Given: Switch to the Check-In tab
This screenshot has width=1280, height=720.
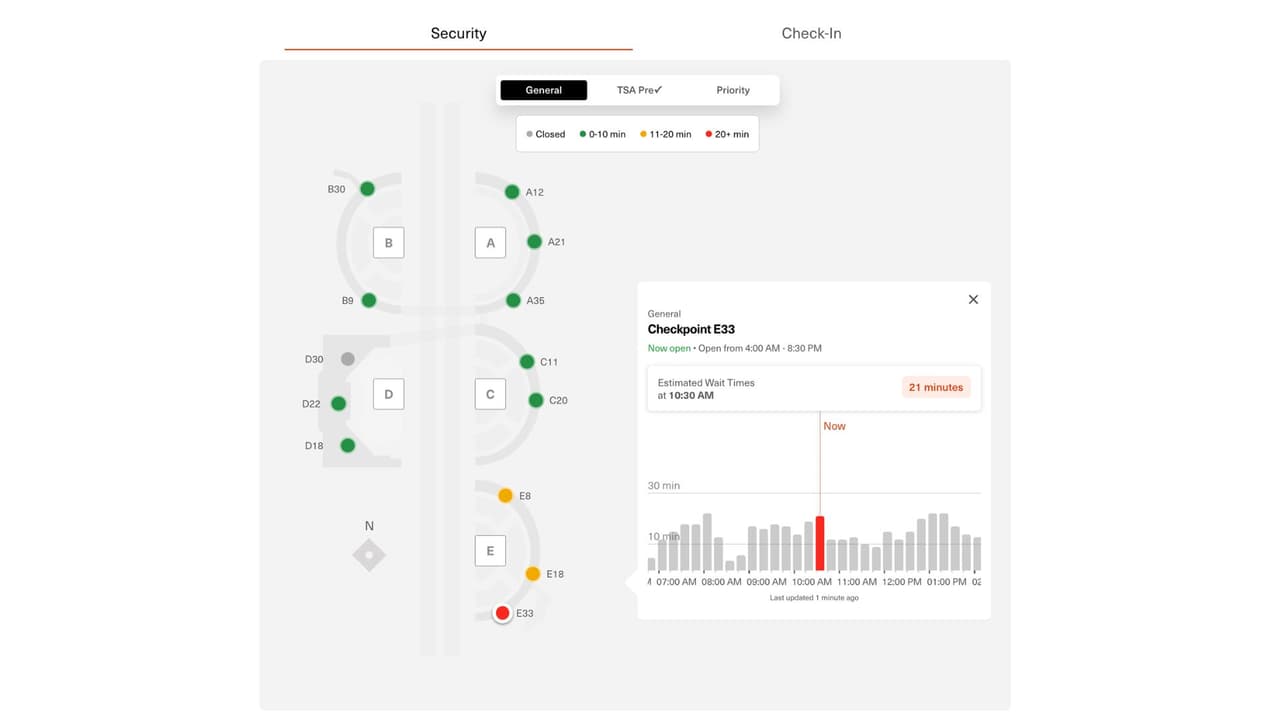Looking at the screenshot, I should pos(811,32).
